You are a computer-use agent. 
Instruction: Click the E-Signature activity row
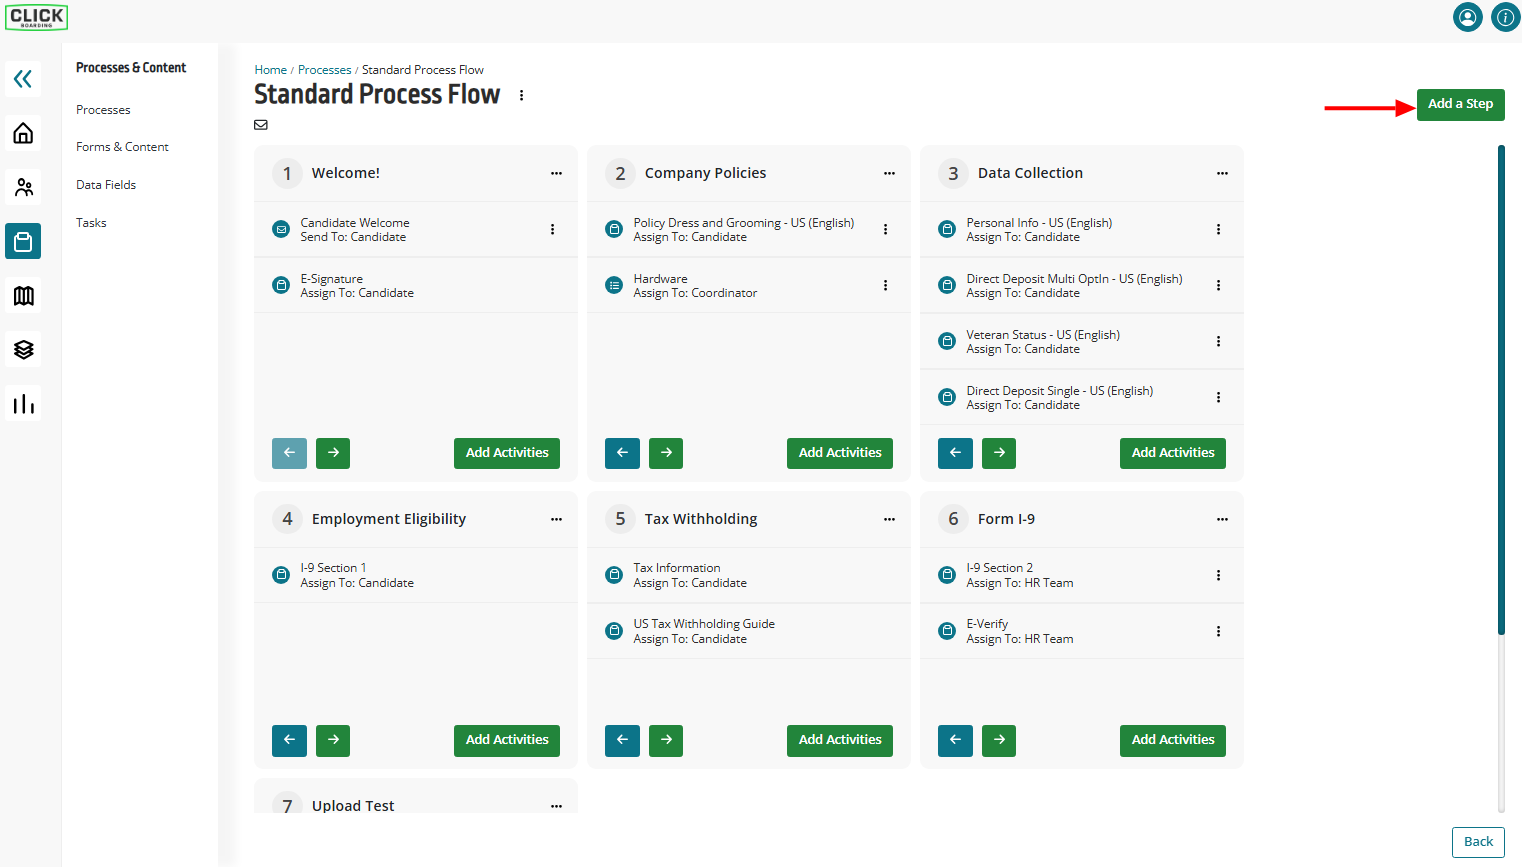coord(416,286)
